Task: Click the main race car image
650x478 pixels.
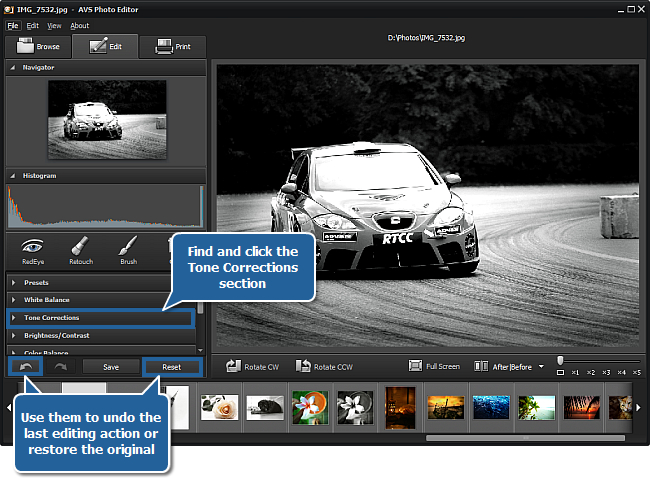Action: pos(427,205)
